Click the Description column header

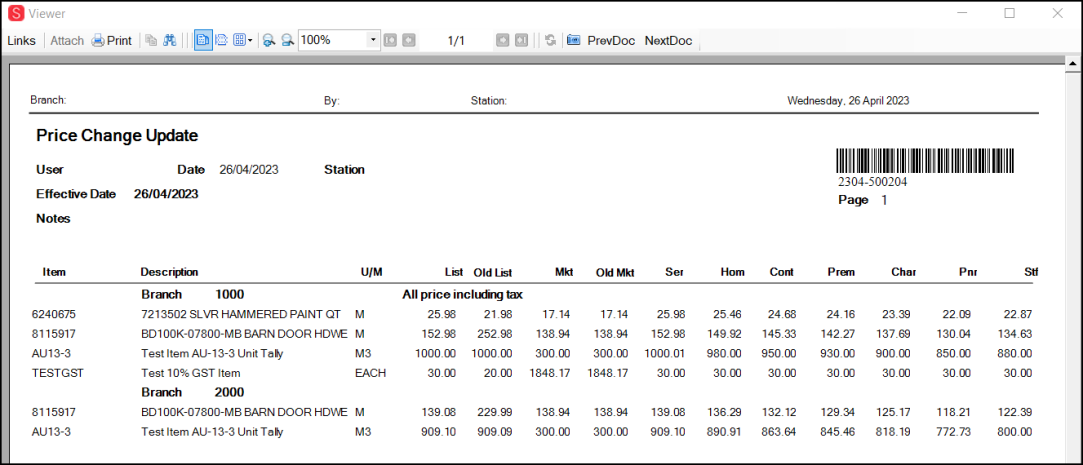(x=169, y=272)
